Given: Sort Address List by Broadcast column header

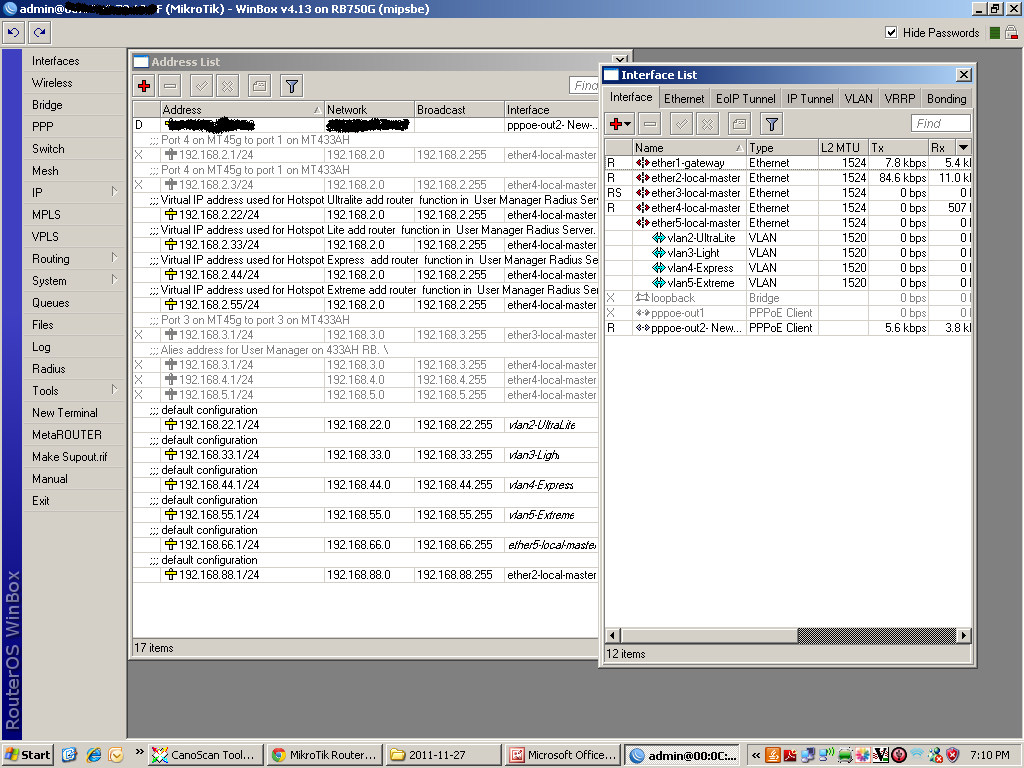Looking at the screenshot, I should tap(459, 110).
